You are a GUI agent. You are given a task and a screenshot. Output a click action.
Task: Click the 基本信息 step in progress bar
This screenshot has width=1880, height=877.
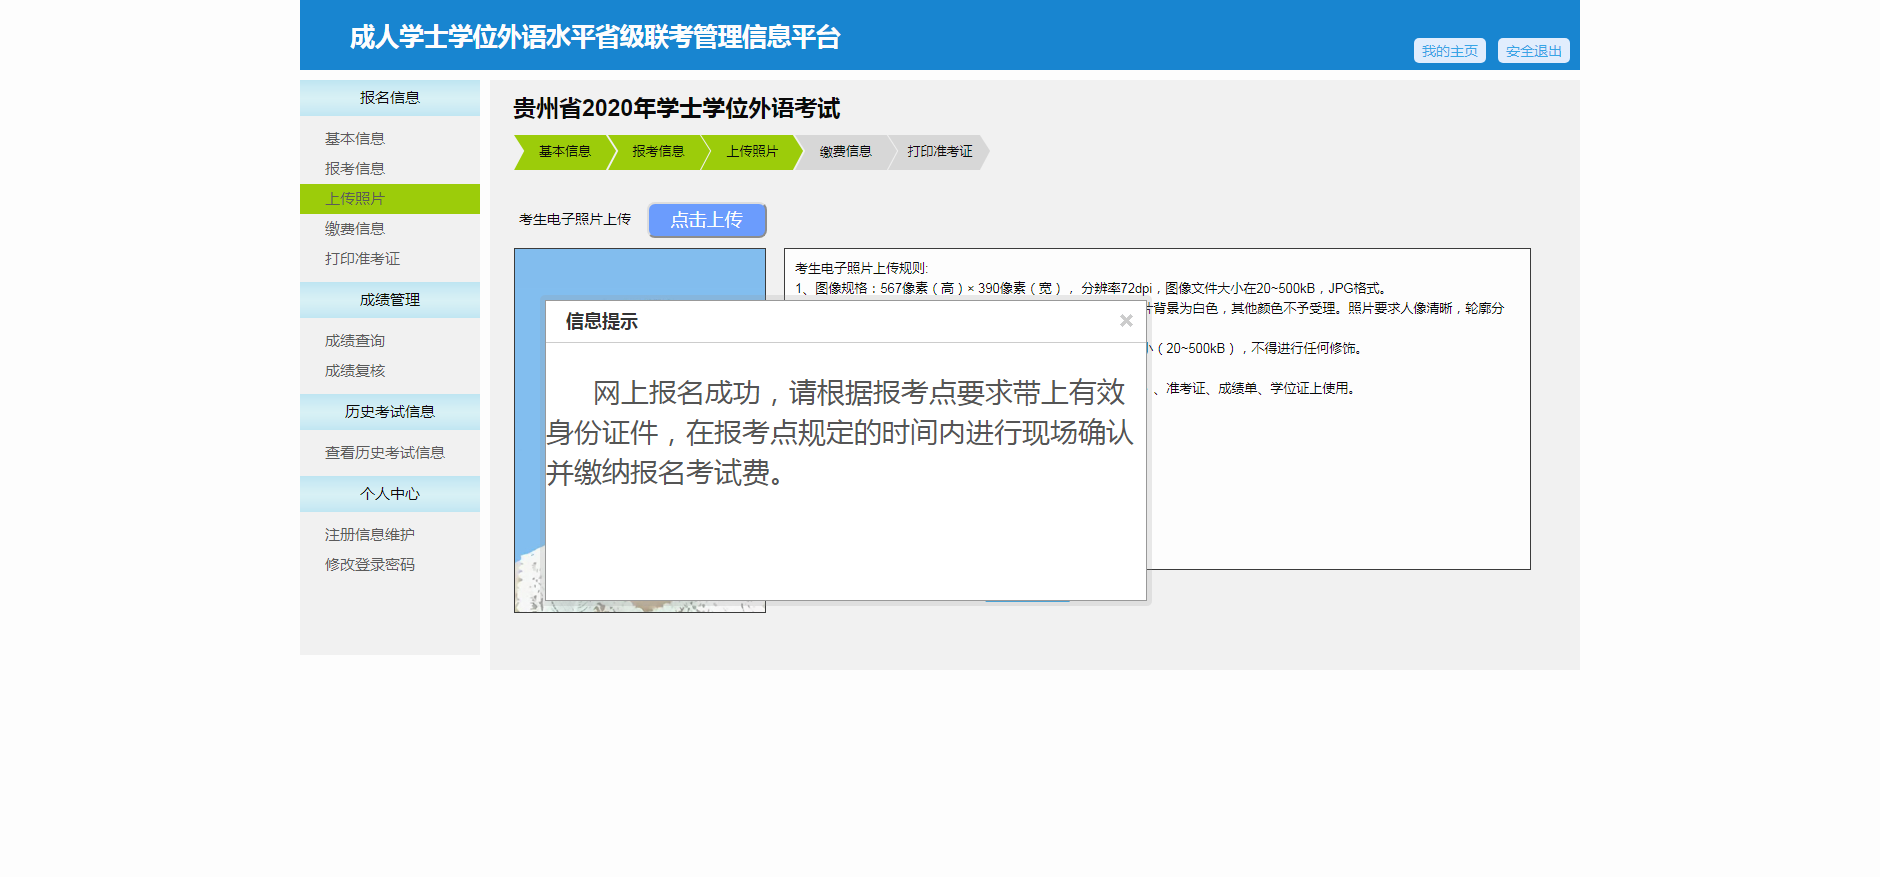(564, 152)
